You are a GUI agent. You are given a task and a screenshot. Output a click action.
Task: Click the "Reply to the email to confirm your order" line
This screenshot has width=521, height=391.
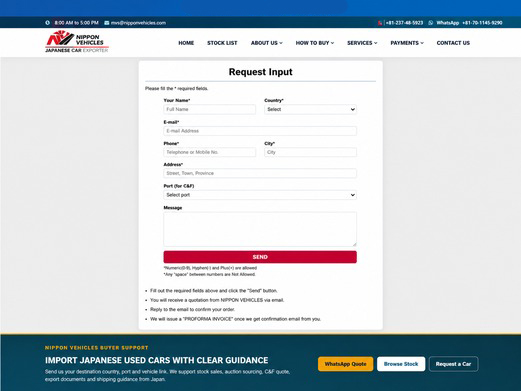point(192,309)
